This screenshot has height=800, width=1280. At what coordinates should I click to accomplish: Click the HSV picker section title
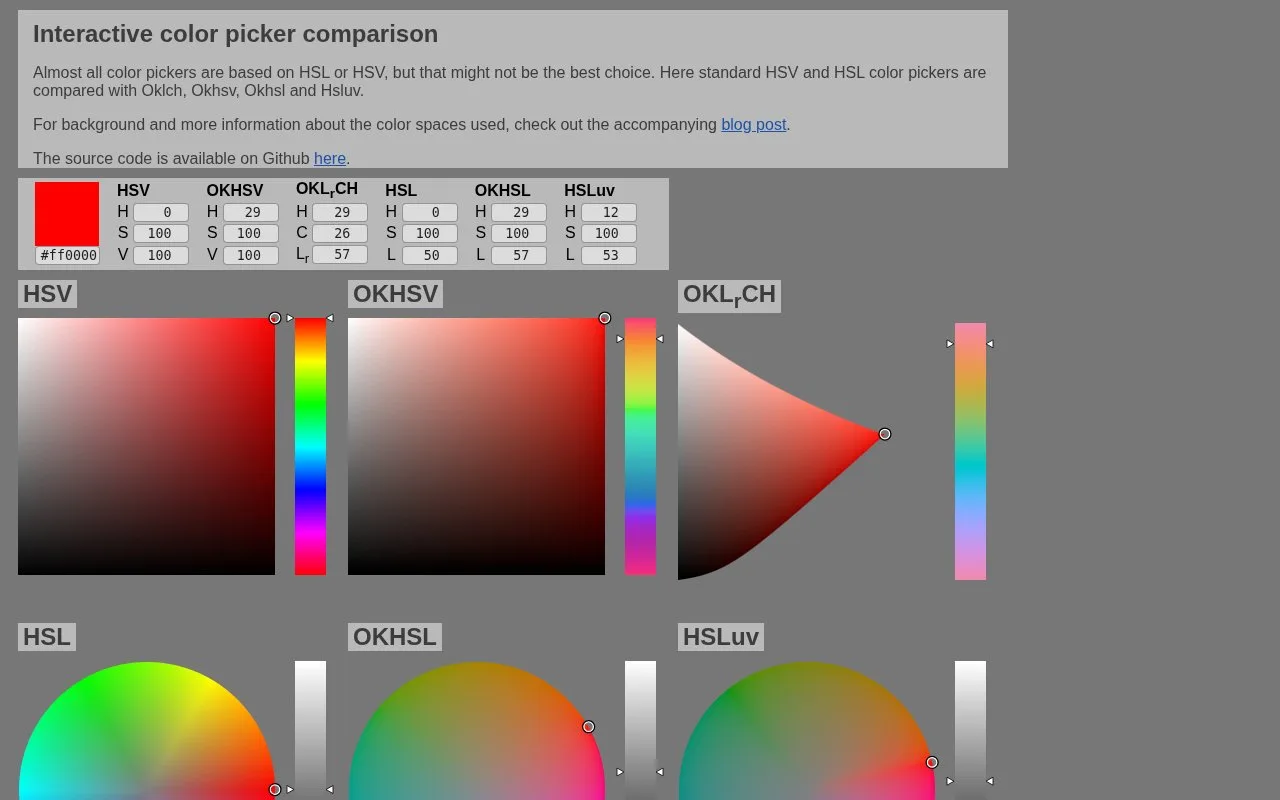[47, 294]
